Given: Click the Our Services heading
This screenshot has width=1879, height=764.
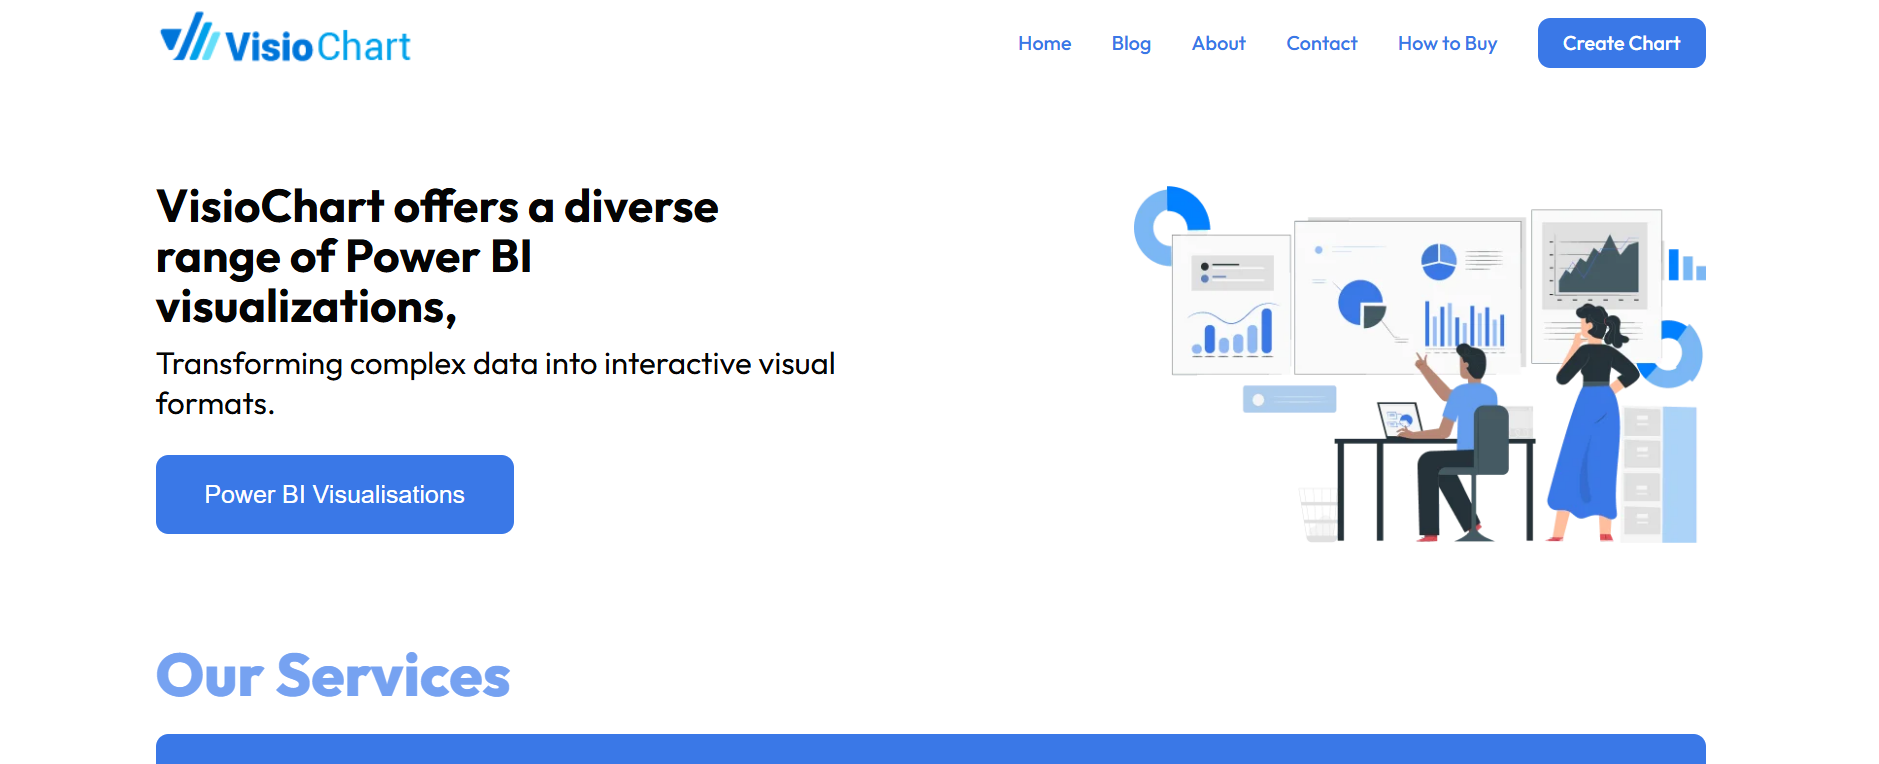Looking at the screenshot, I should point(333,676).
